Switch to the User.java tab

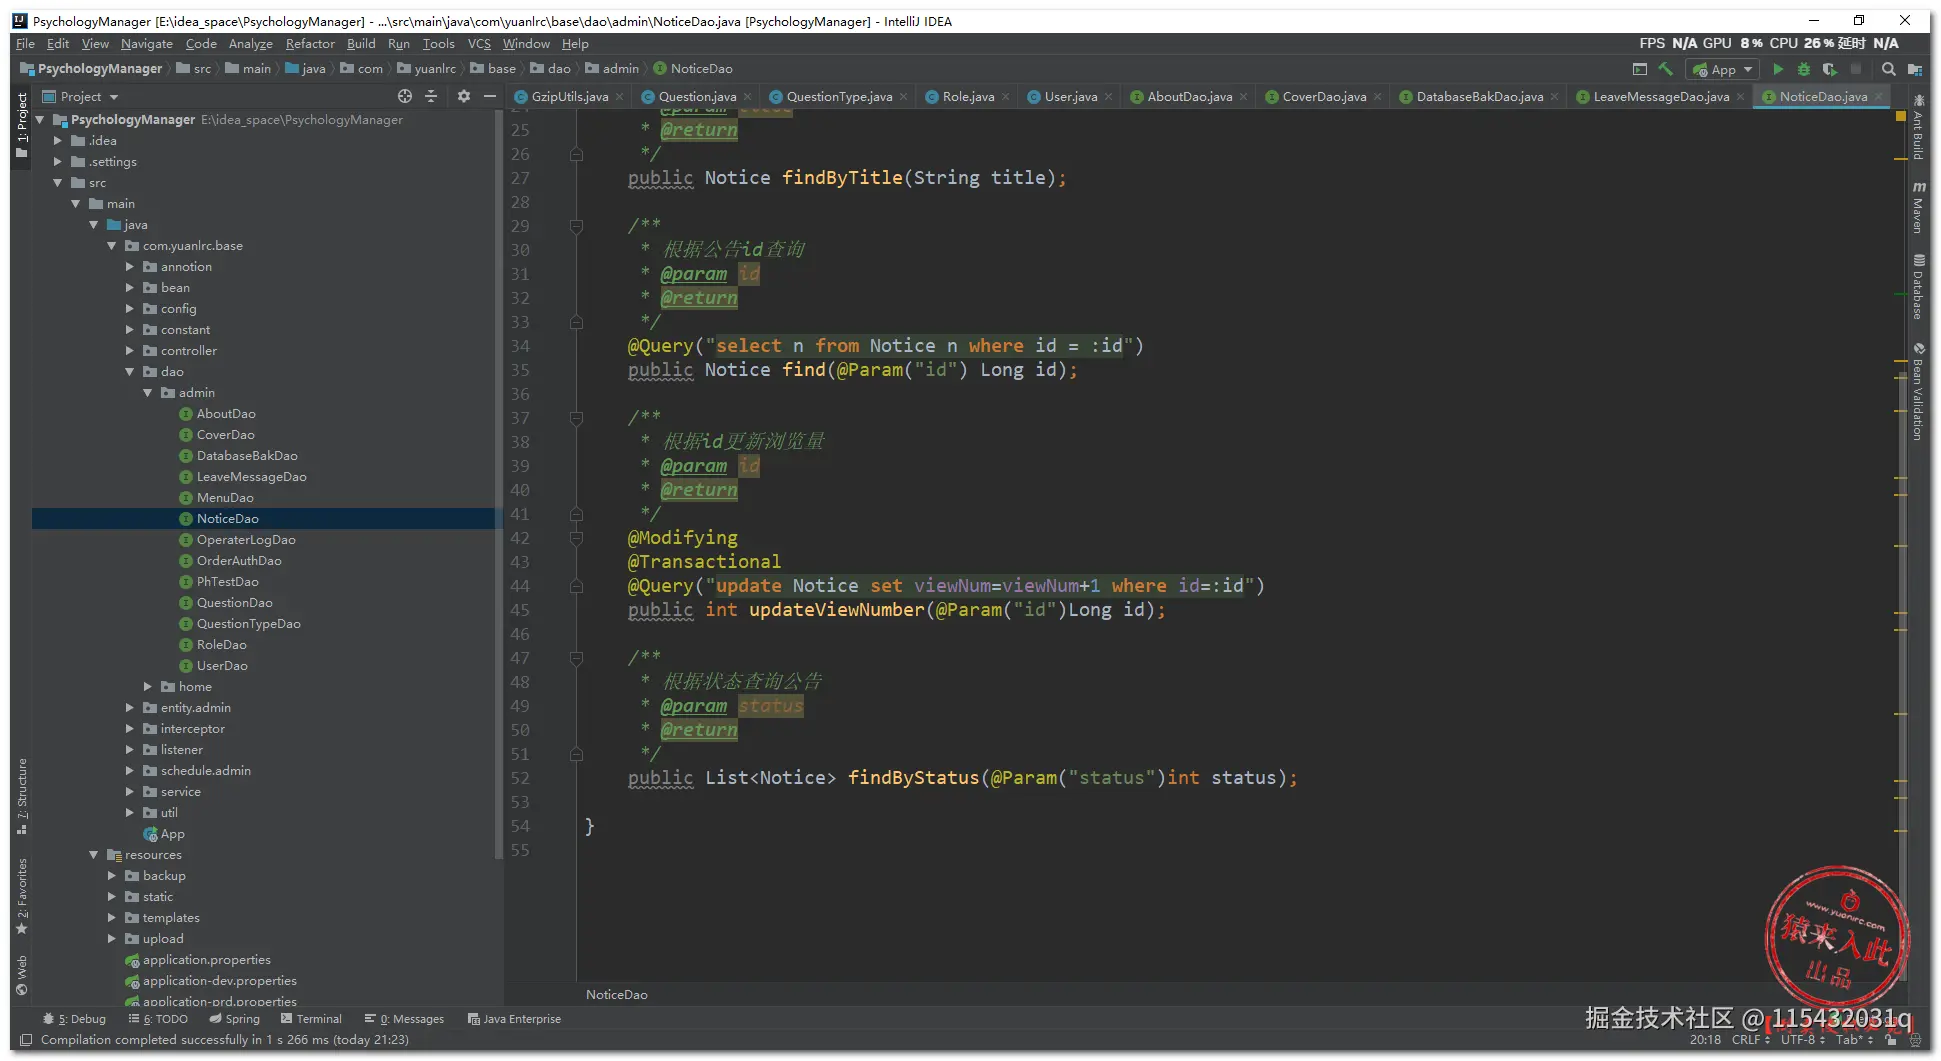click(x=1070, y=97)
